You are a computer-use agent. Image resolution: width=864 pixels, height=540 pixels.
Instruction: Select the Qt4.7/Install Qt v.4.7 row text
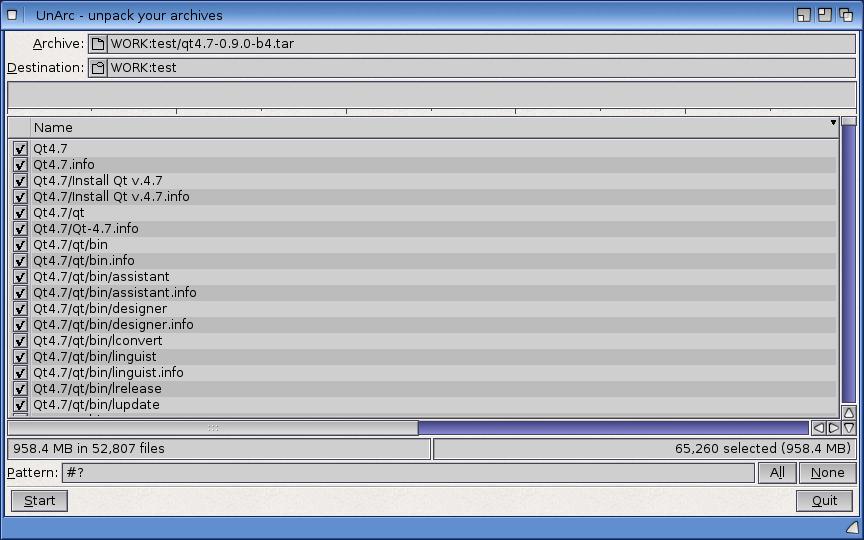pyautogui.click(x=98, y=181)
